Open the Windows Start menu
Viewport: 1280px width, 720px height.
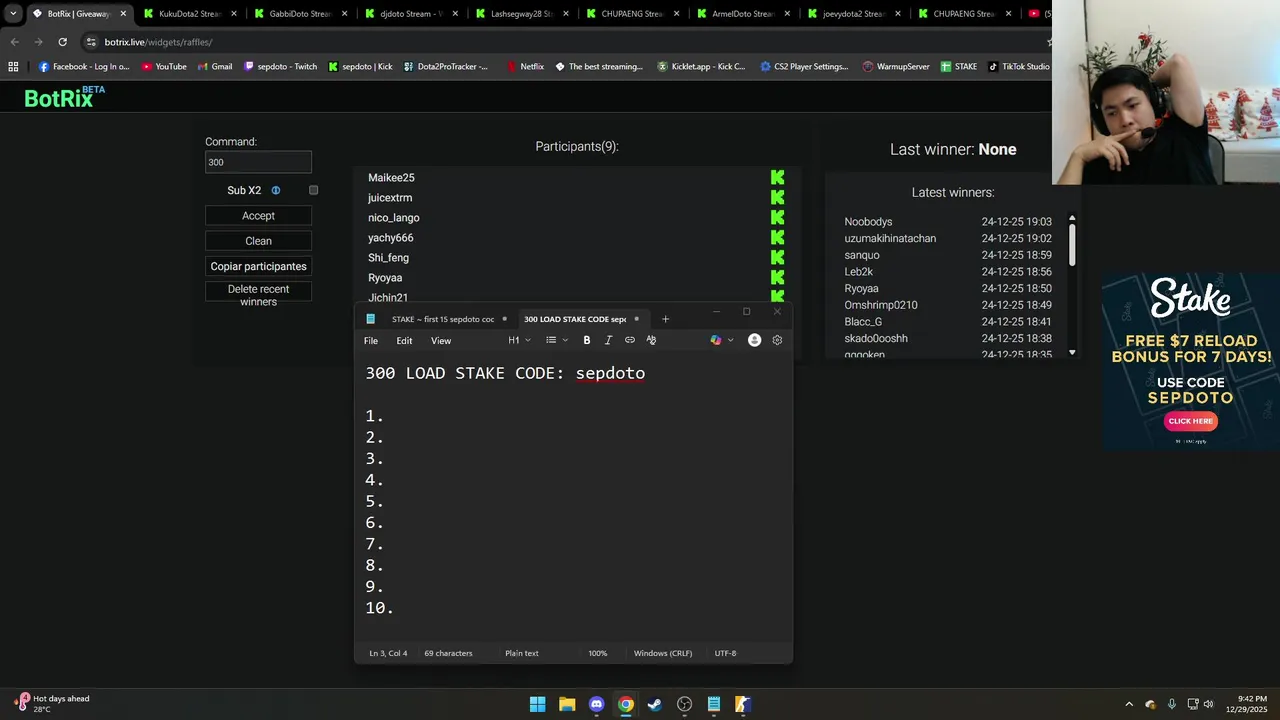[x=538, y=704]
